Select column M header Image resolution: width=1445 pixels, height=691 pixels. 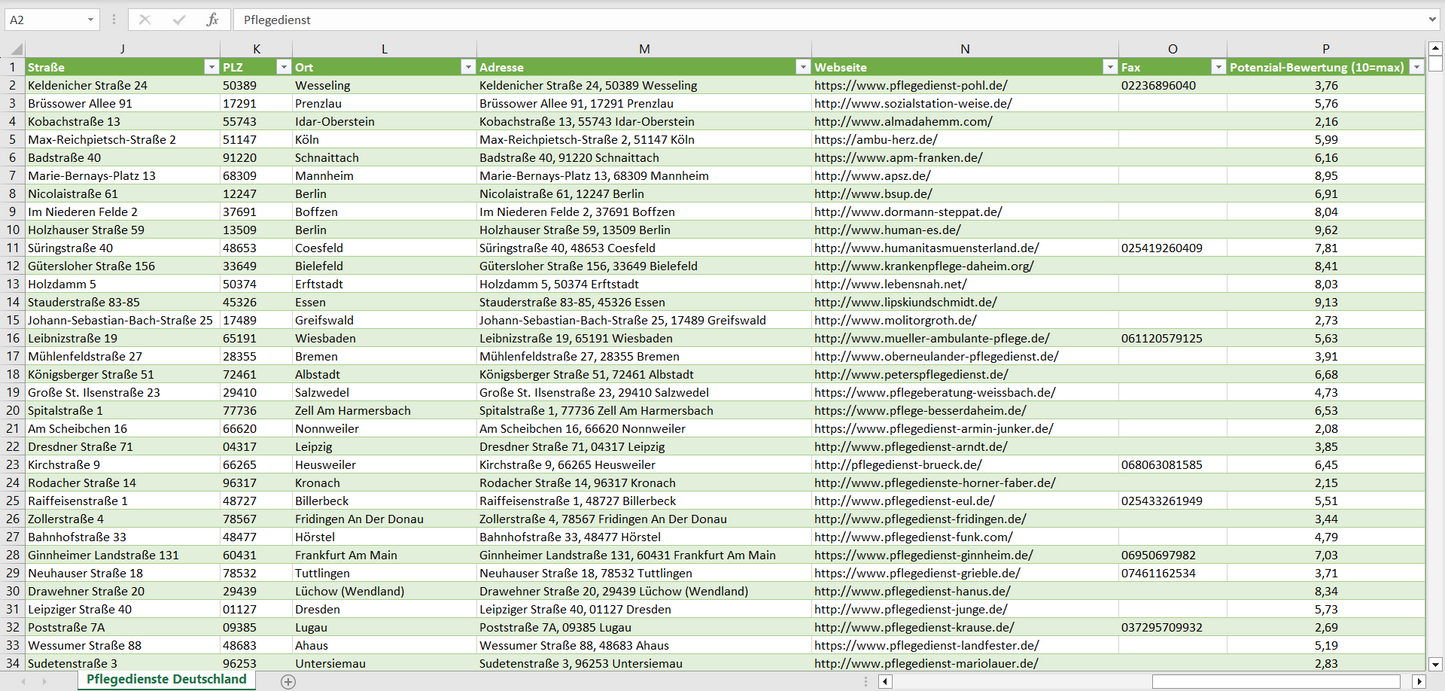pyautogui.click(x=644, y=49)
